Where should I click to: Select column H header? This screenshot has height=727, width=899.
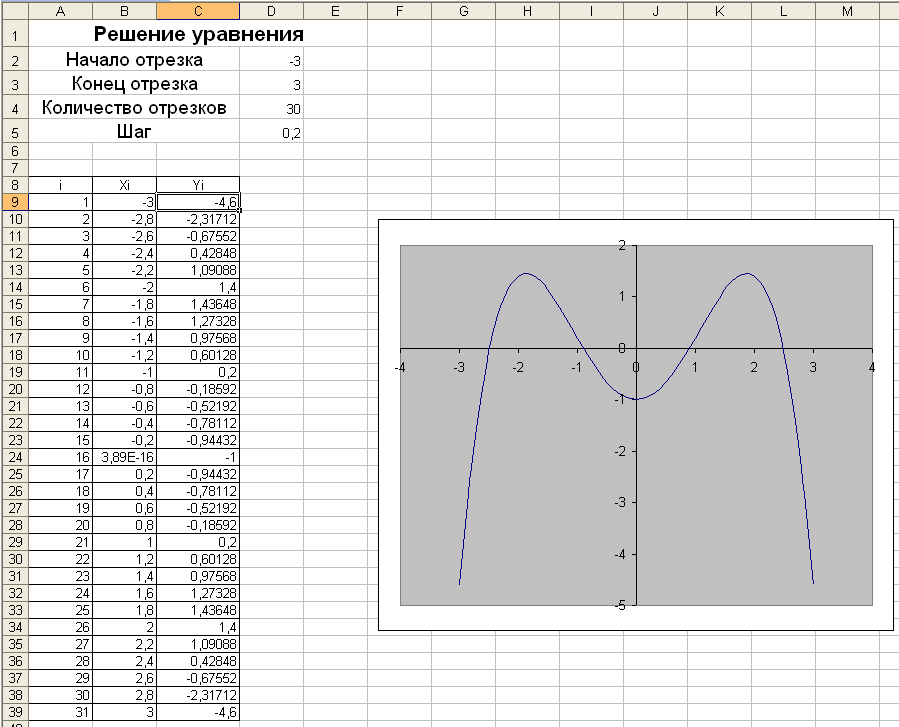click(x=527, y=11)
